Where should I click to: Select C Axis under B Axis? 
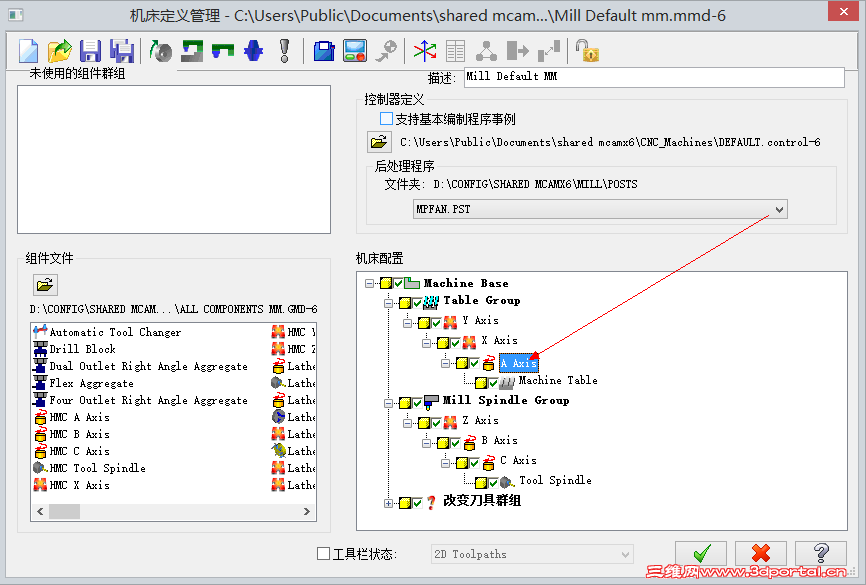click(518, 460)
